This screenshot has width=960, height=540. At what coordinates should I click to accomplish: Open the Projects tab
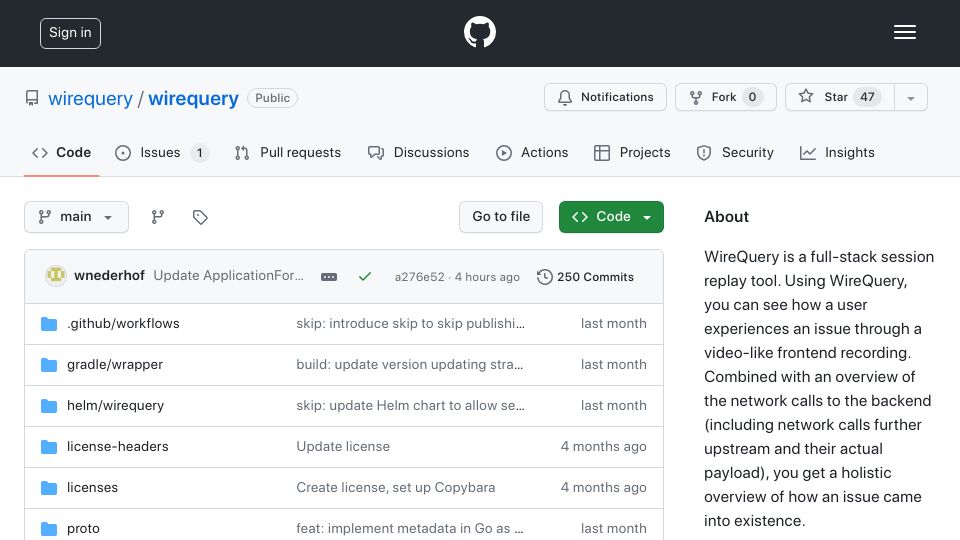point(632,152)
